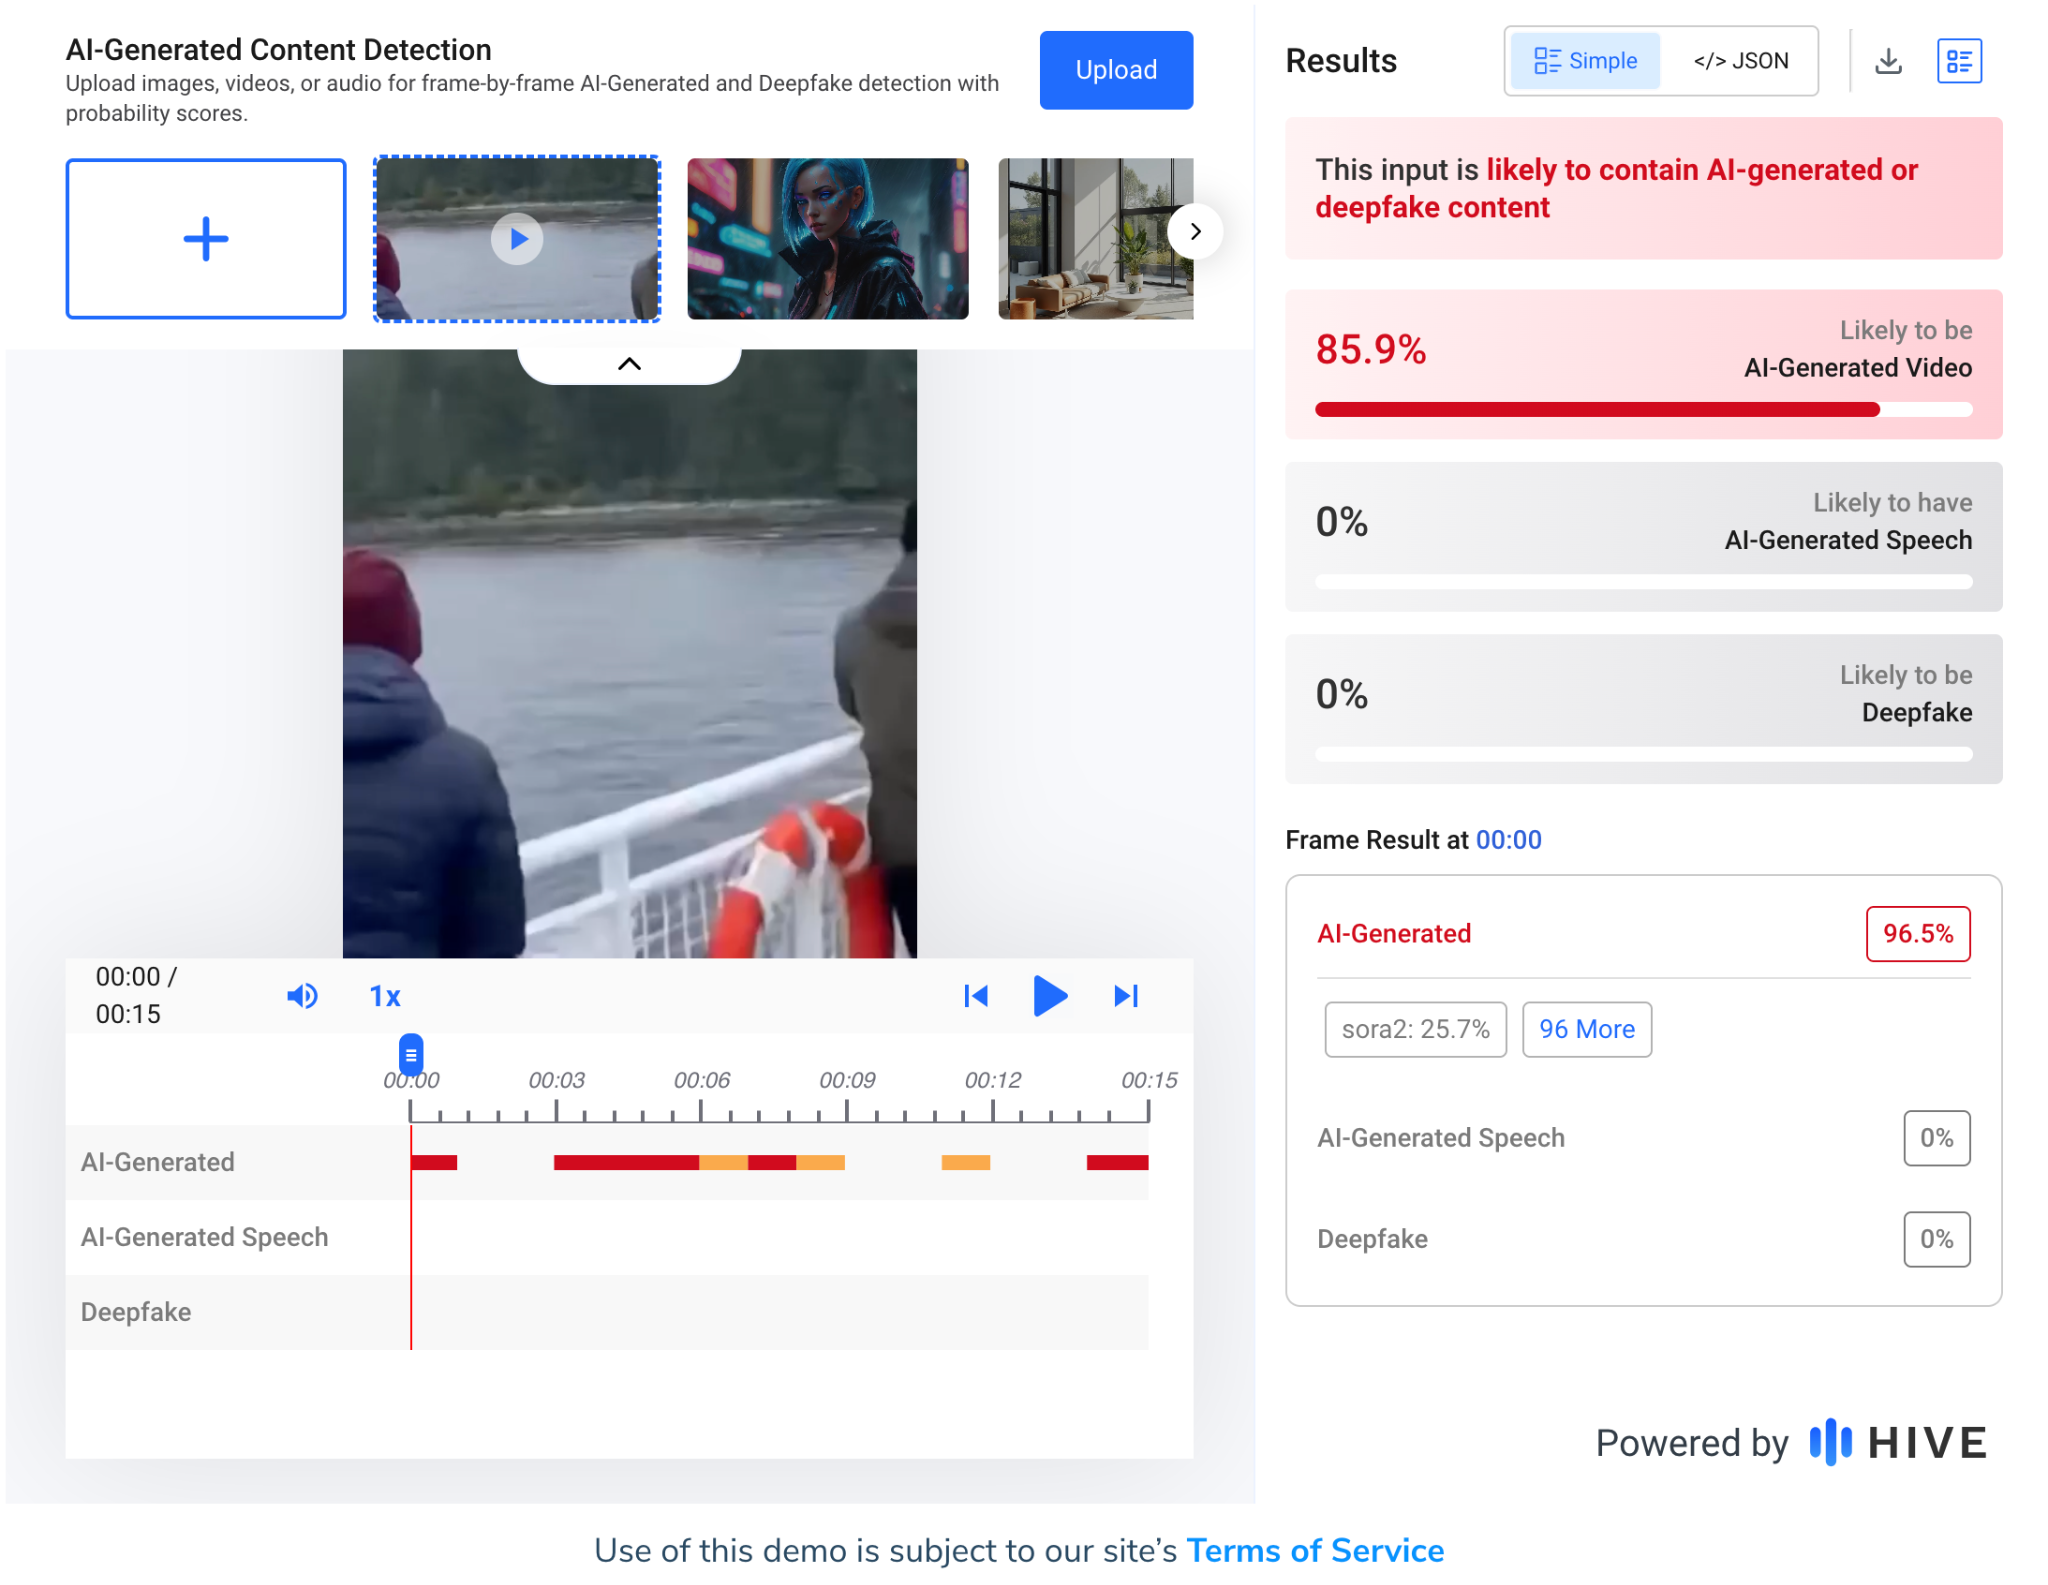
Task: Skip to the next frame
Action: 1126,996
